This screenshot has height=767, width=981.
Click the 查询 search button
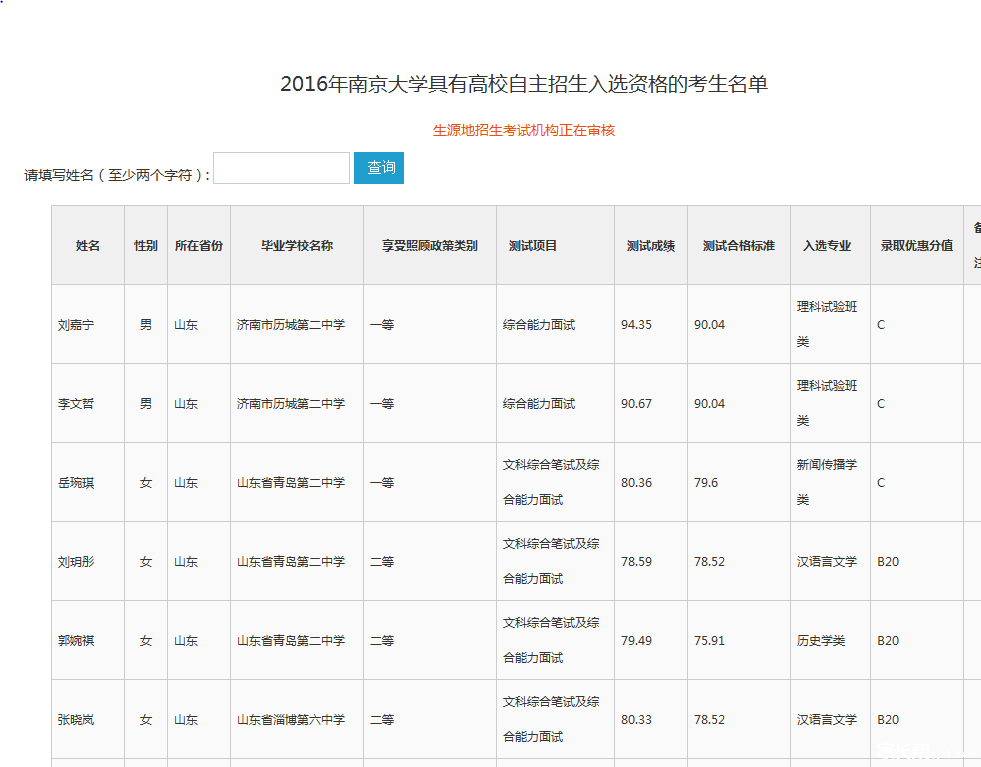tap(378, 167)
